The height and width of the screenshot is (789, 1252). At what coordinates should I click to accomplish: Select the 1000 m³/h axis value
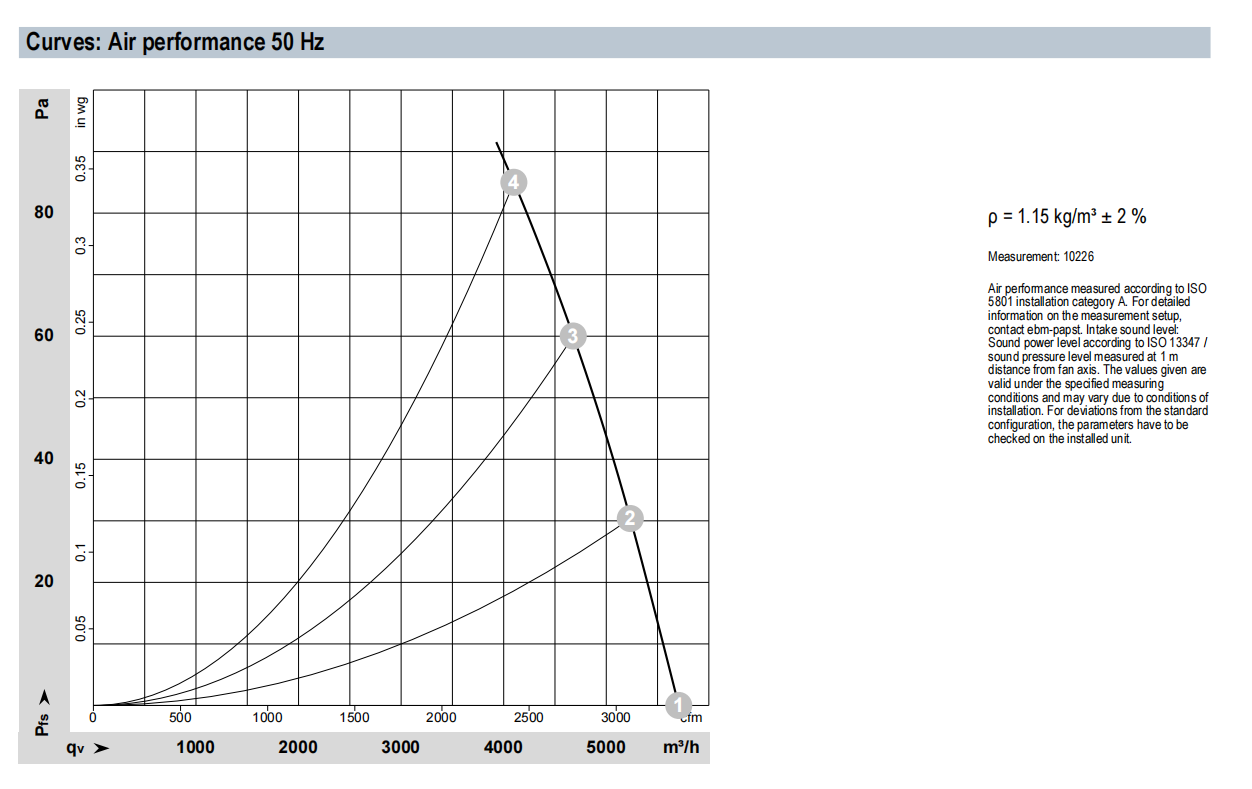(195, 748)
